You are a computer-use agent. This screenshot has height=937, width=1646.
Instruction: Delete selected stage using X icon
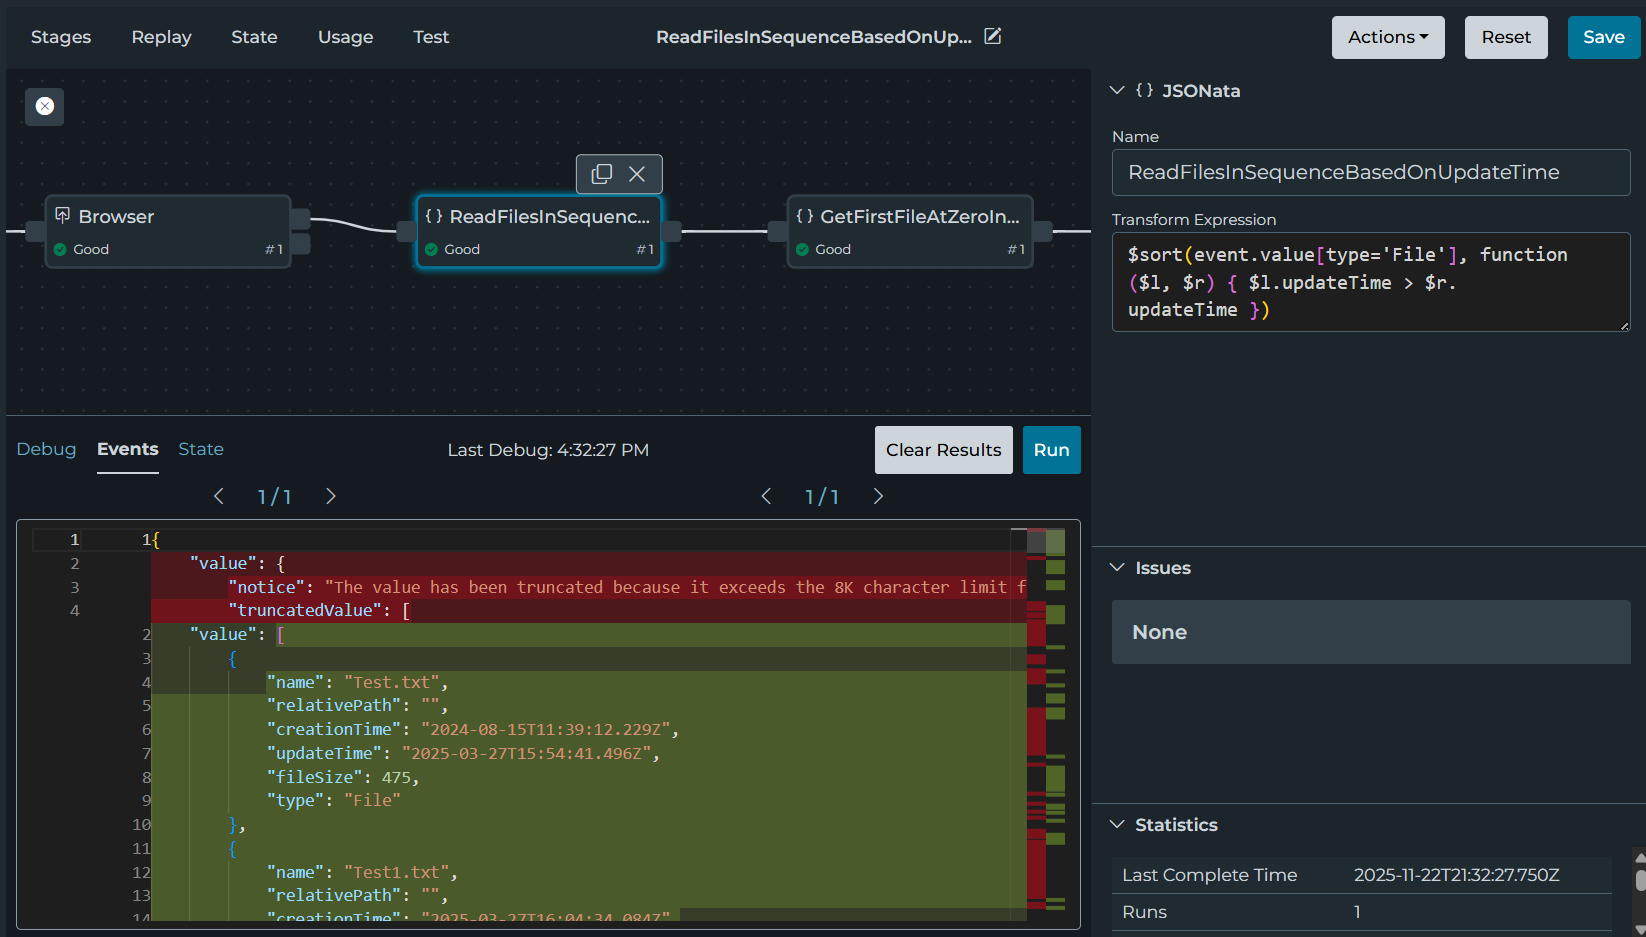tap(637, 174)
